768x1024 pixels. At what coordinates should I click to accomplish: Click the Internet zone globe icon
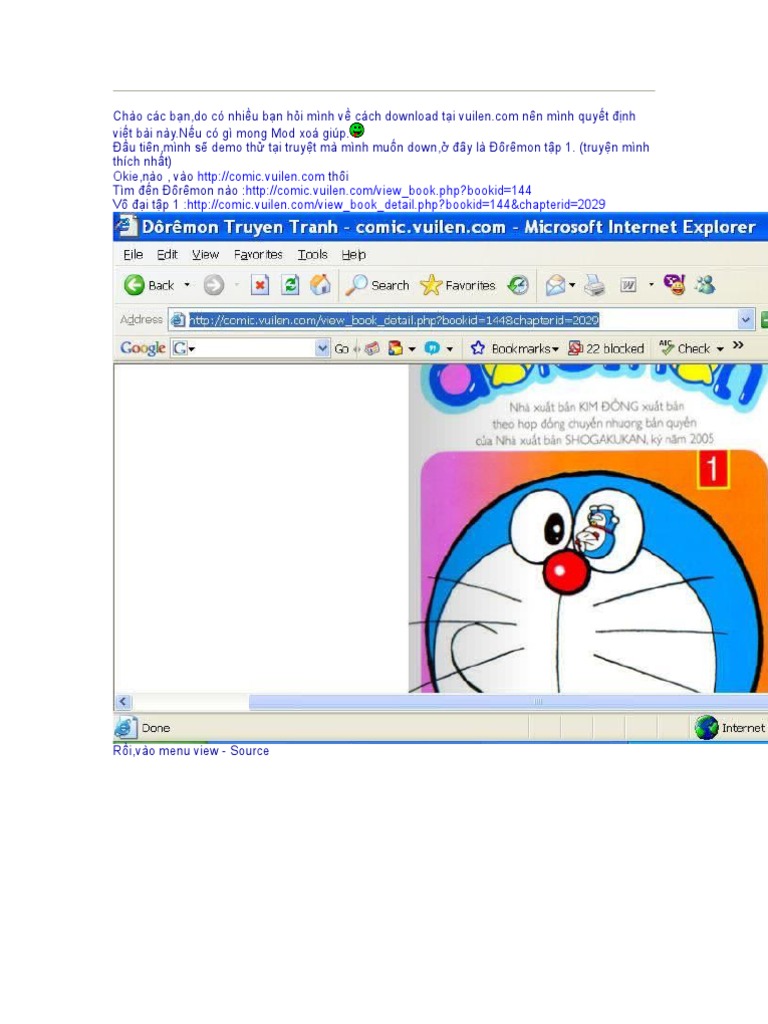[x=706, y=728]
